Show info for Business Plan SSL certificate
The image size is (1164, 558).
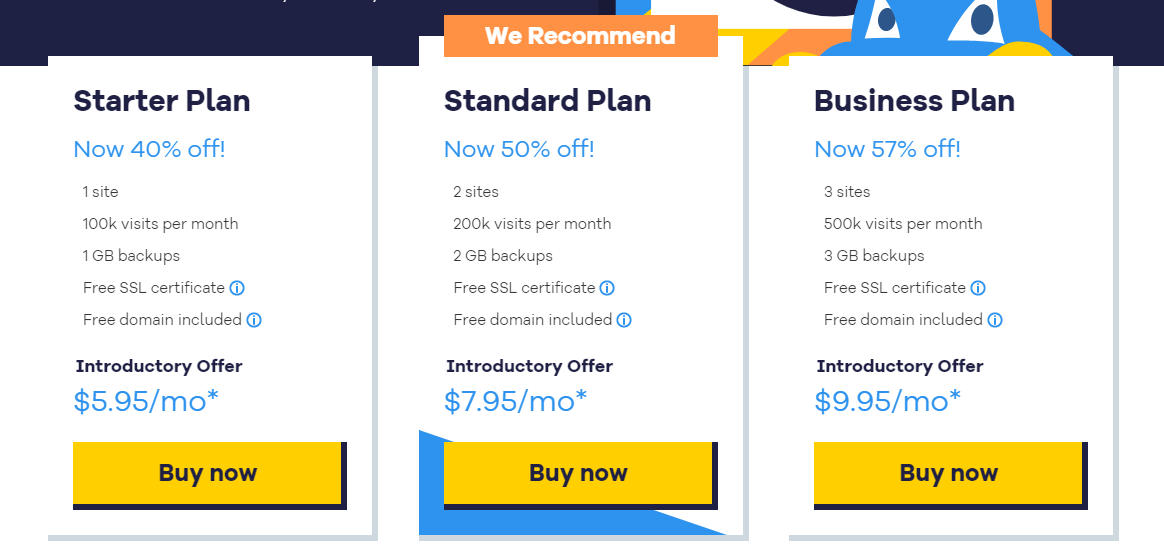(978, 288)
